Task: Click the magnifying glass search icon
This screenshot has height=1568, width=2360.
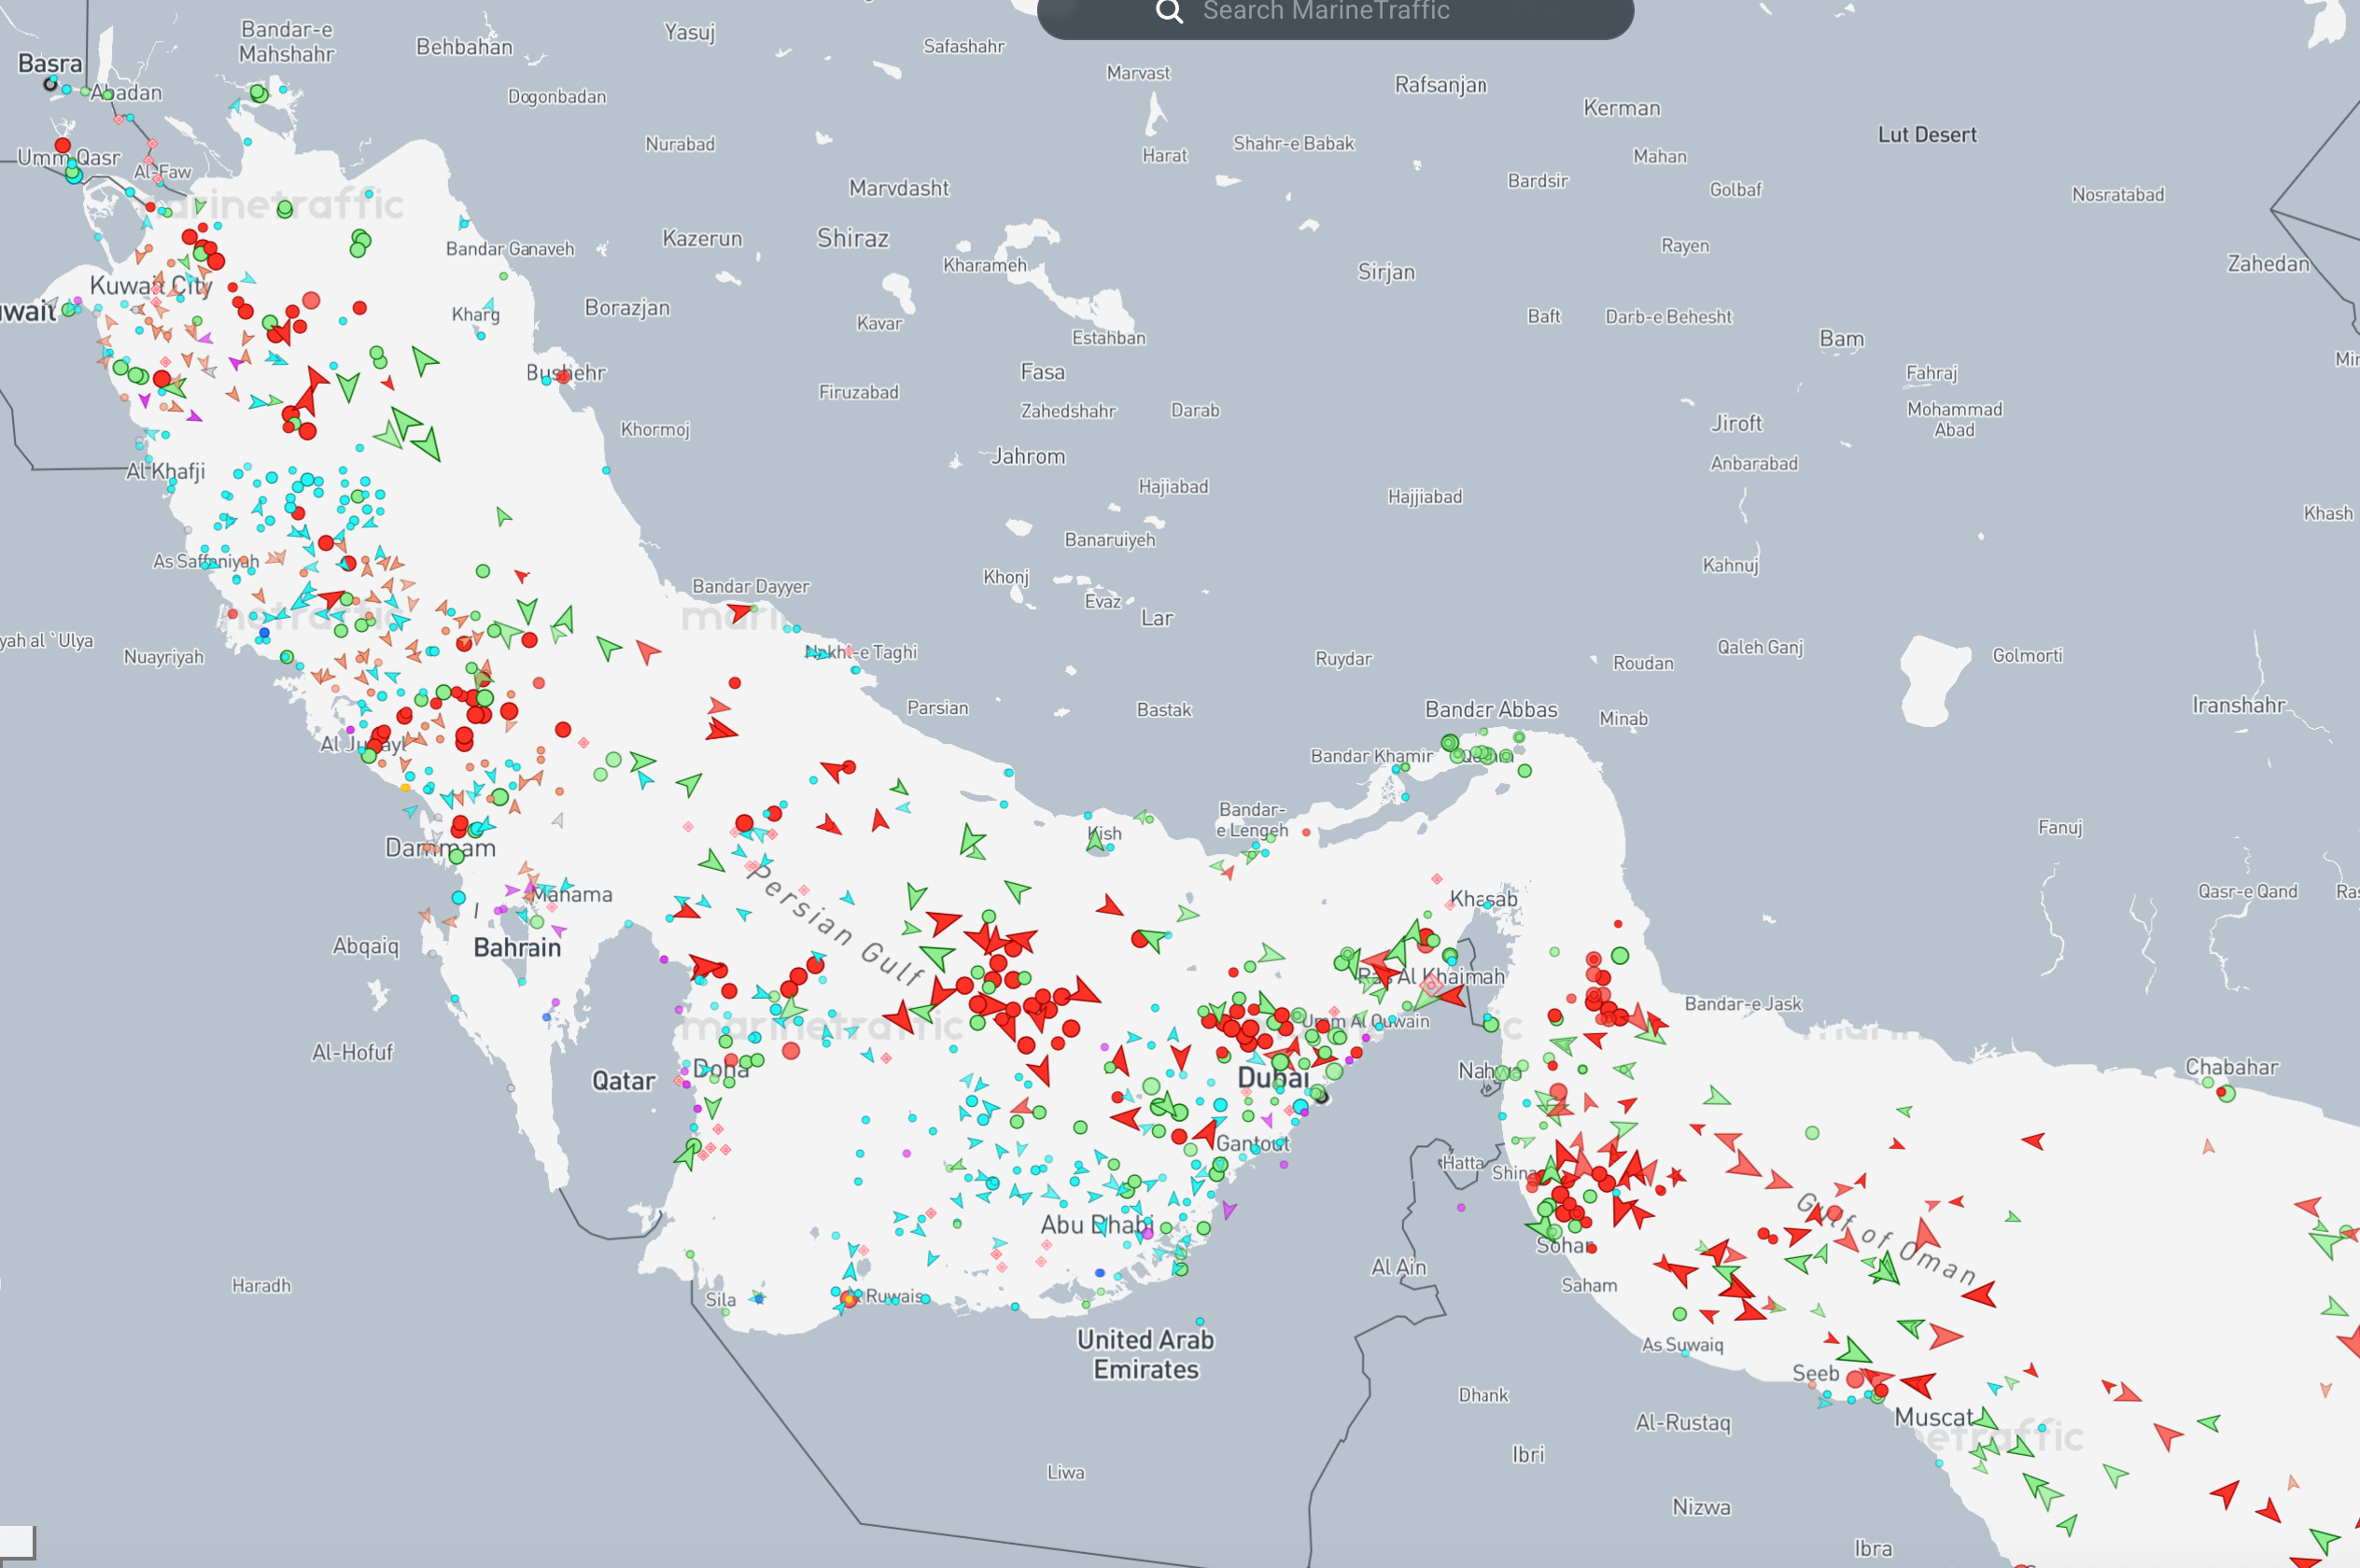Action: click(x=1168, y=12)
